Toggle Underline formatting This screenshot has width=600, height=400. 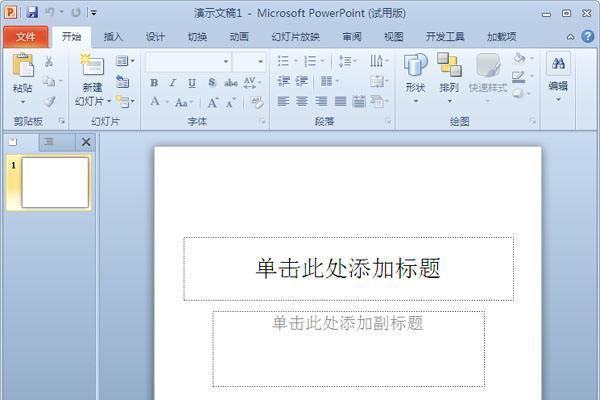192,83
